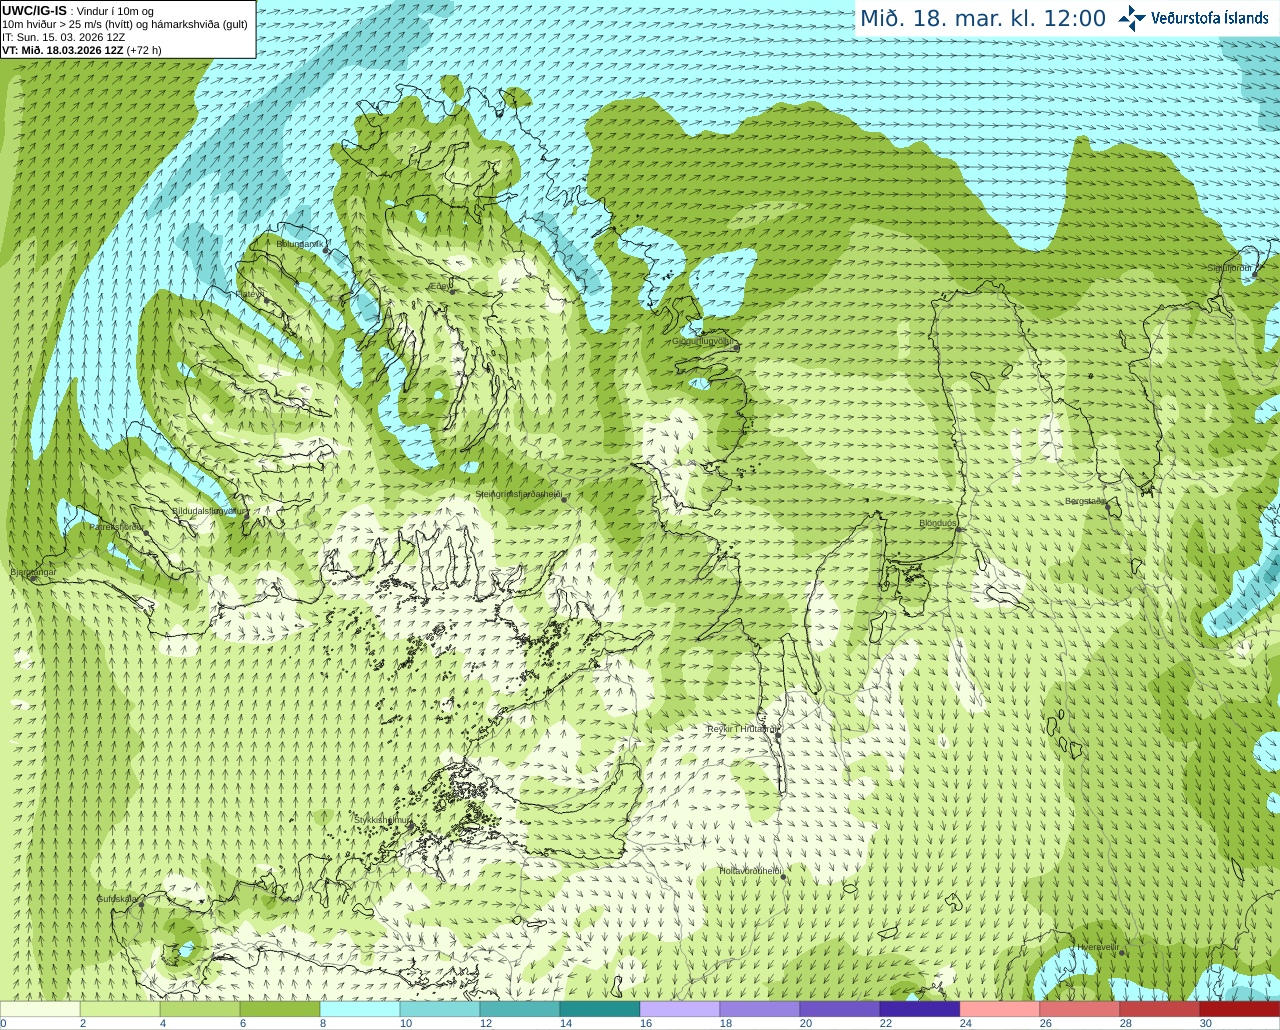Click the Æðey station marker dot

pos(450,291)
